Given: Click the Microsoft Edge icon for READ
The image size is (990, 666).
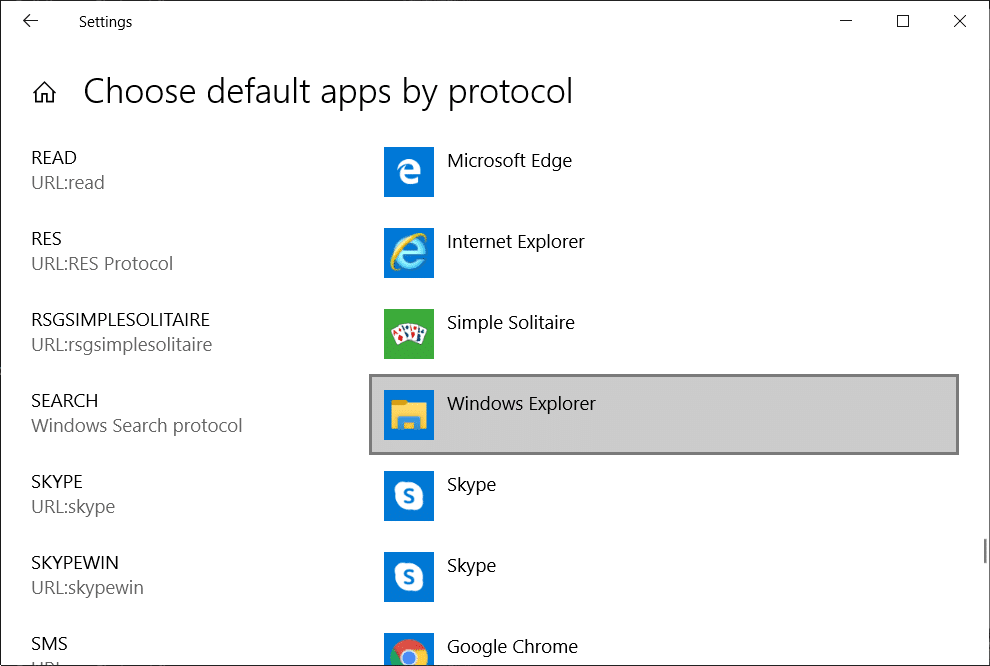Looking at the screenshot, I should pyautogui.click(x=409, y=172).
